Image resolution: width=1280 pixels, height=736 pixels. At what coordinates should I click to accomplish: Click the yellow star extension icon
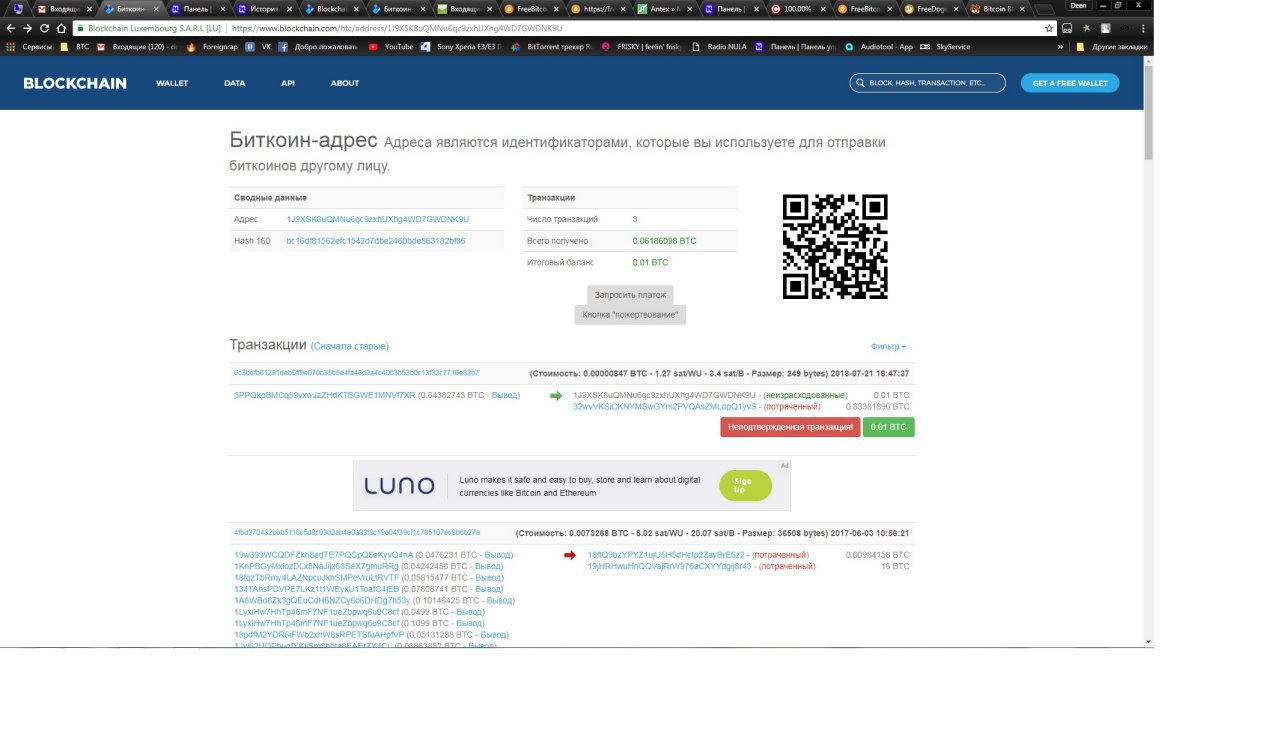point(1086,28)
